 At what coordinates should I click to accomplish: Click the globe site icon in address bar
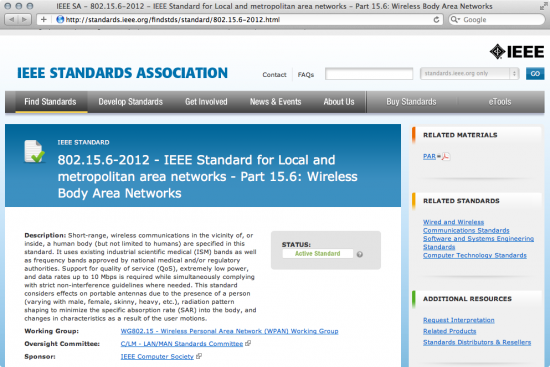pos(60,19)
